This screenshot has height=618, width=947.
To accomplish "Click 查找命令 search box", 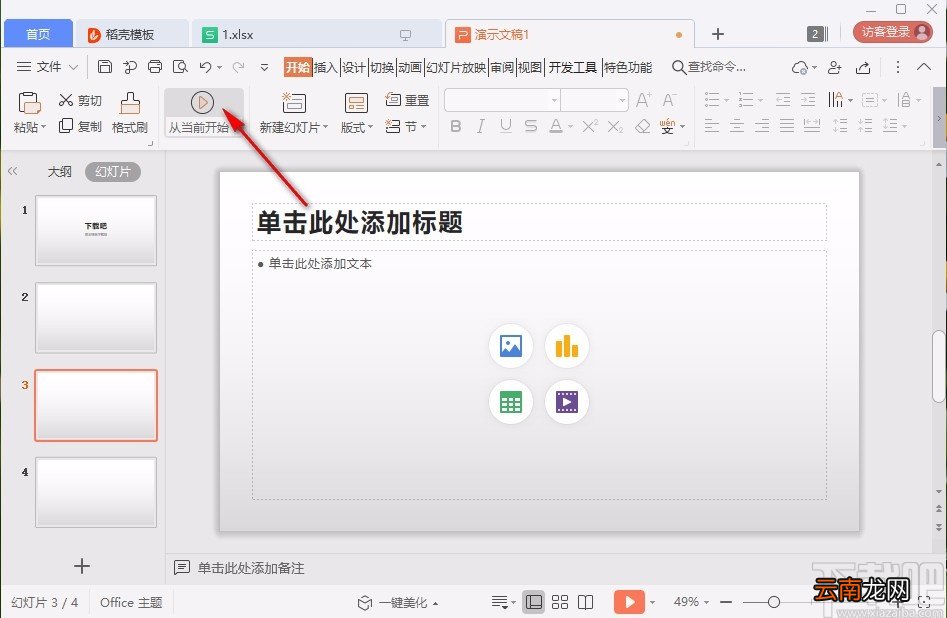I will click(x=709, y=67).
